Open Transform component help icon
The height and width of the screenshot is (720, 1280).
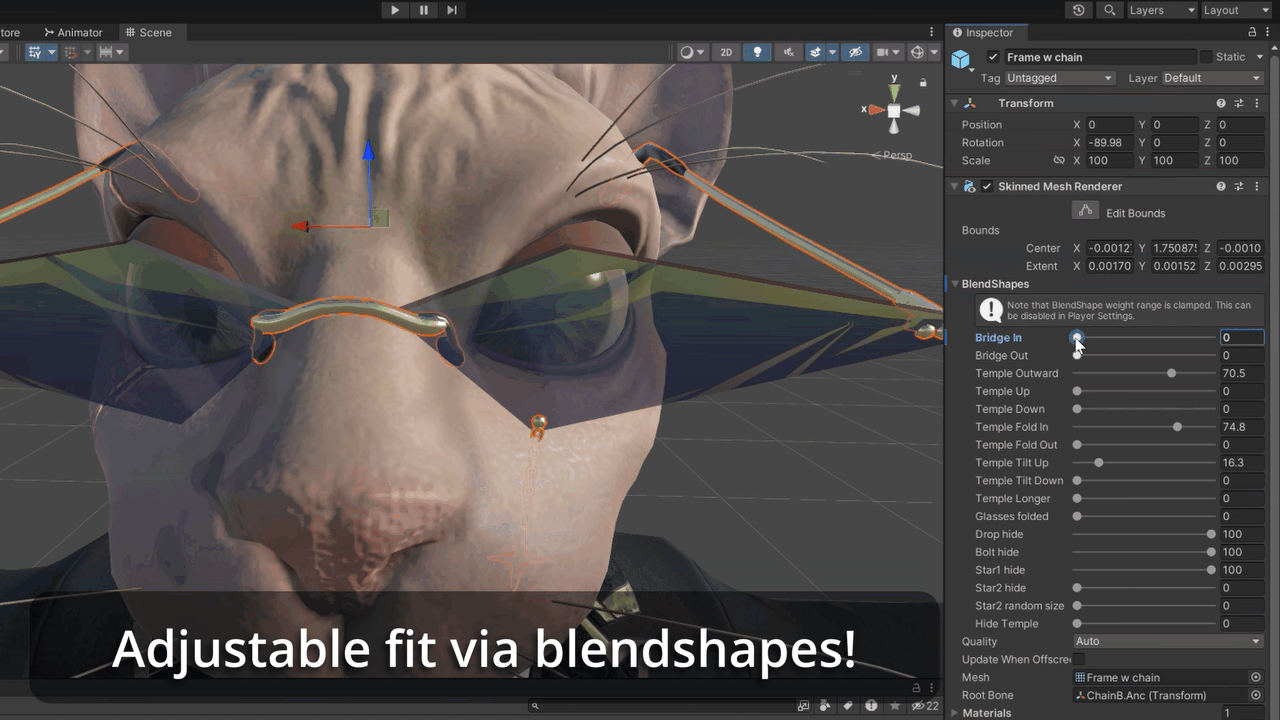[1221, 103]
